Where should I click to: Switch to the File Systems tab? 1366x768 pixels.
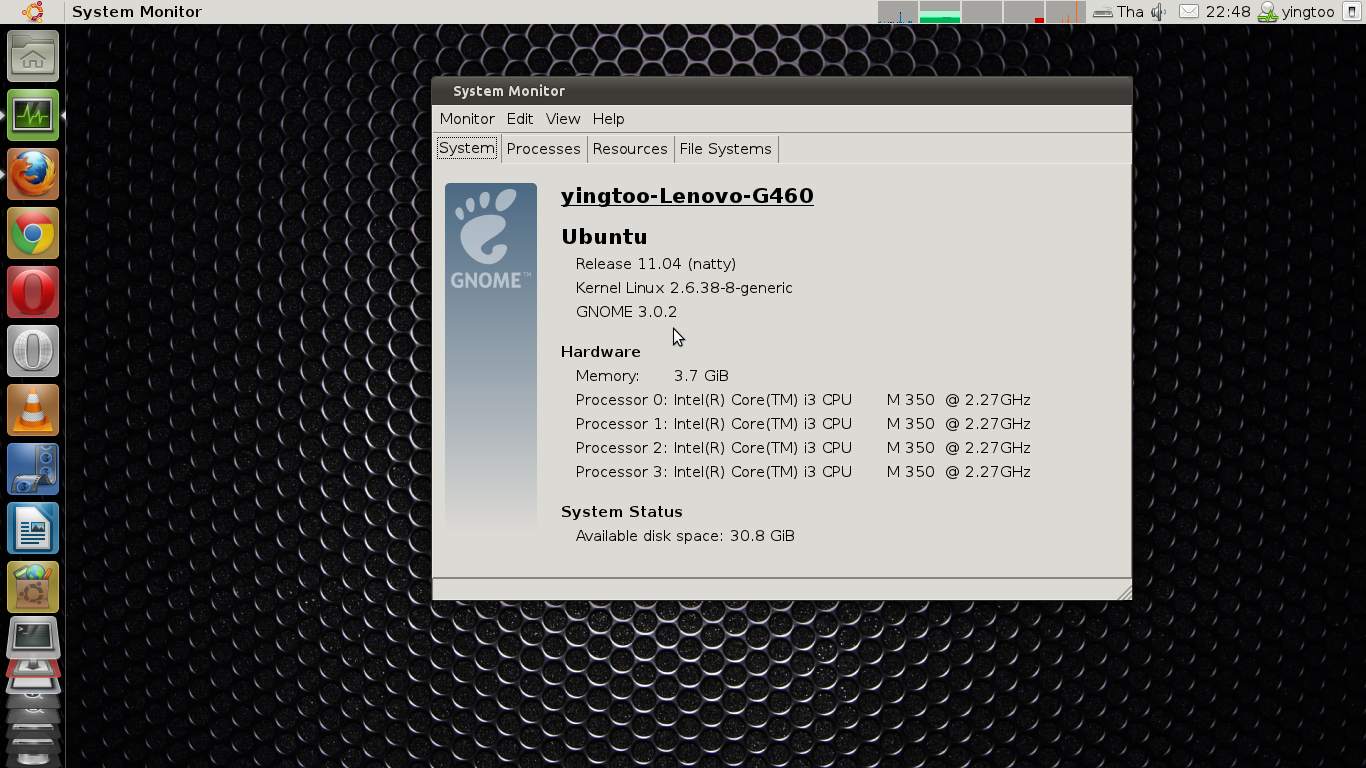(x=725, y=148)
